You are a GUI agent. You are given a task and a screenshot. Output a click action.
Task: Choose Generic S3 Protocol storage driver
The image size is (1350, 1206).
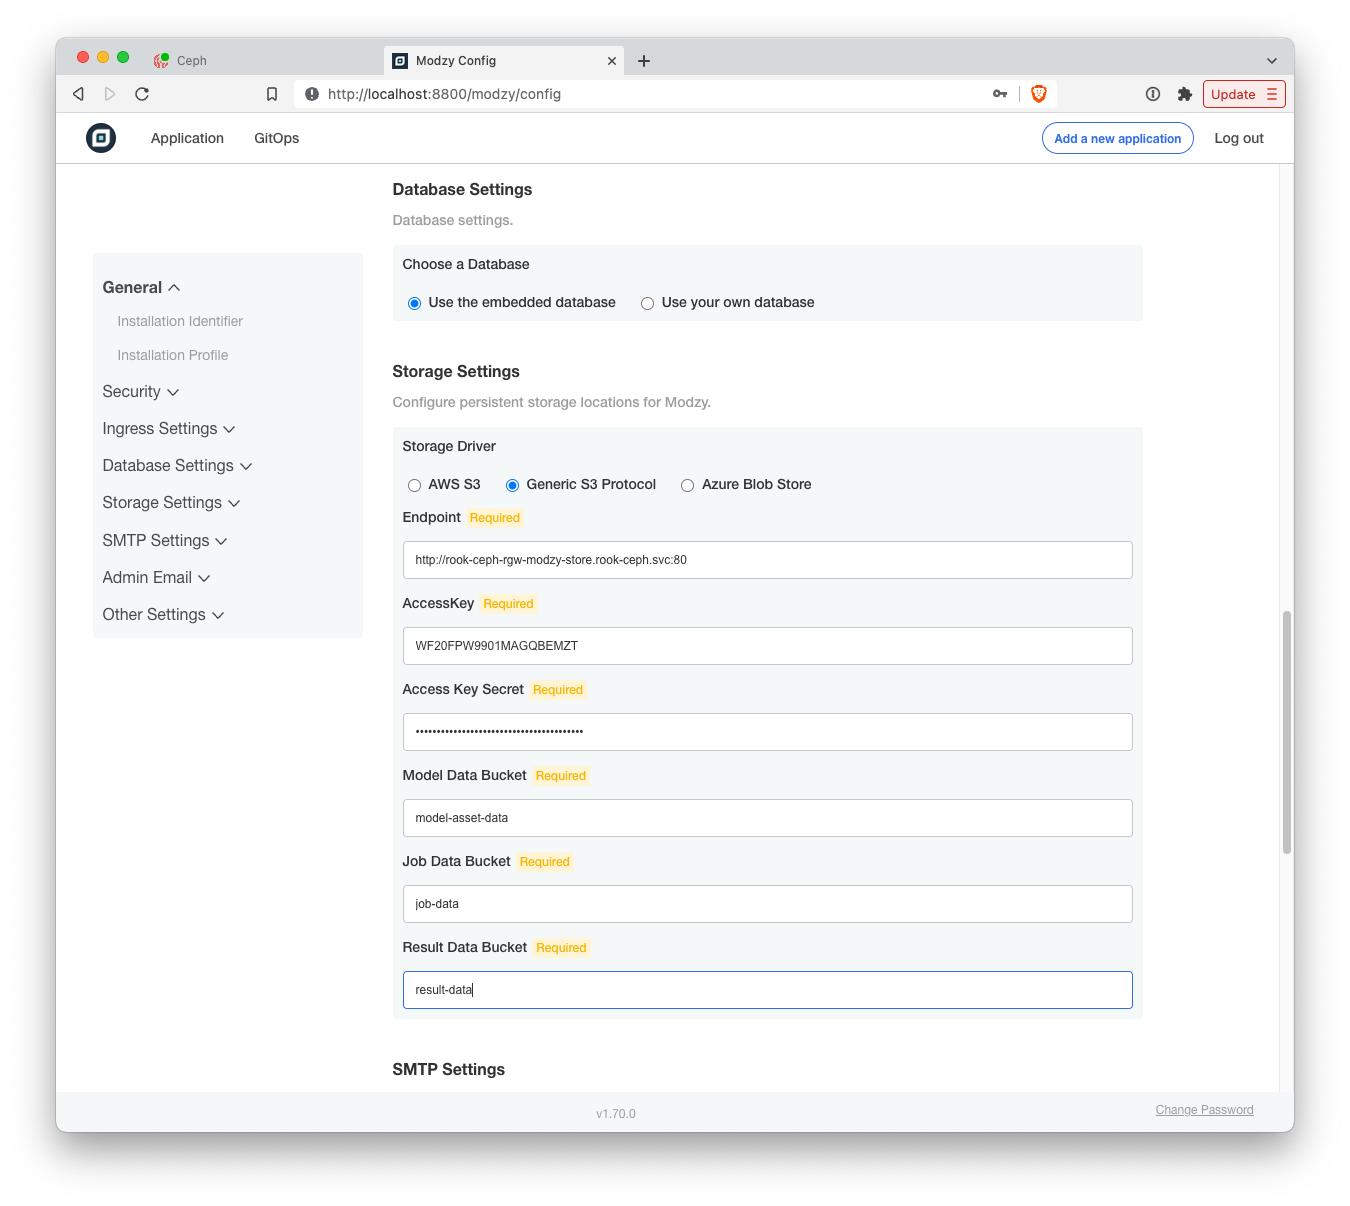coord(512,485)
